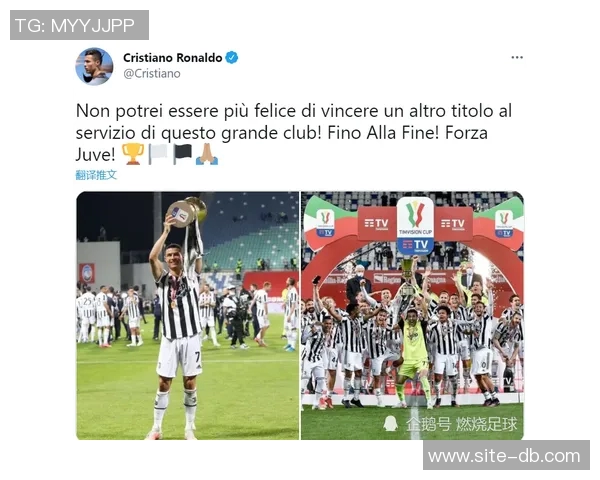
Task: Click the black flag emoji in the tweet
Action: point(182,154)
